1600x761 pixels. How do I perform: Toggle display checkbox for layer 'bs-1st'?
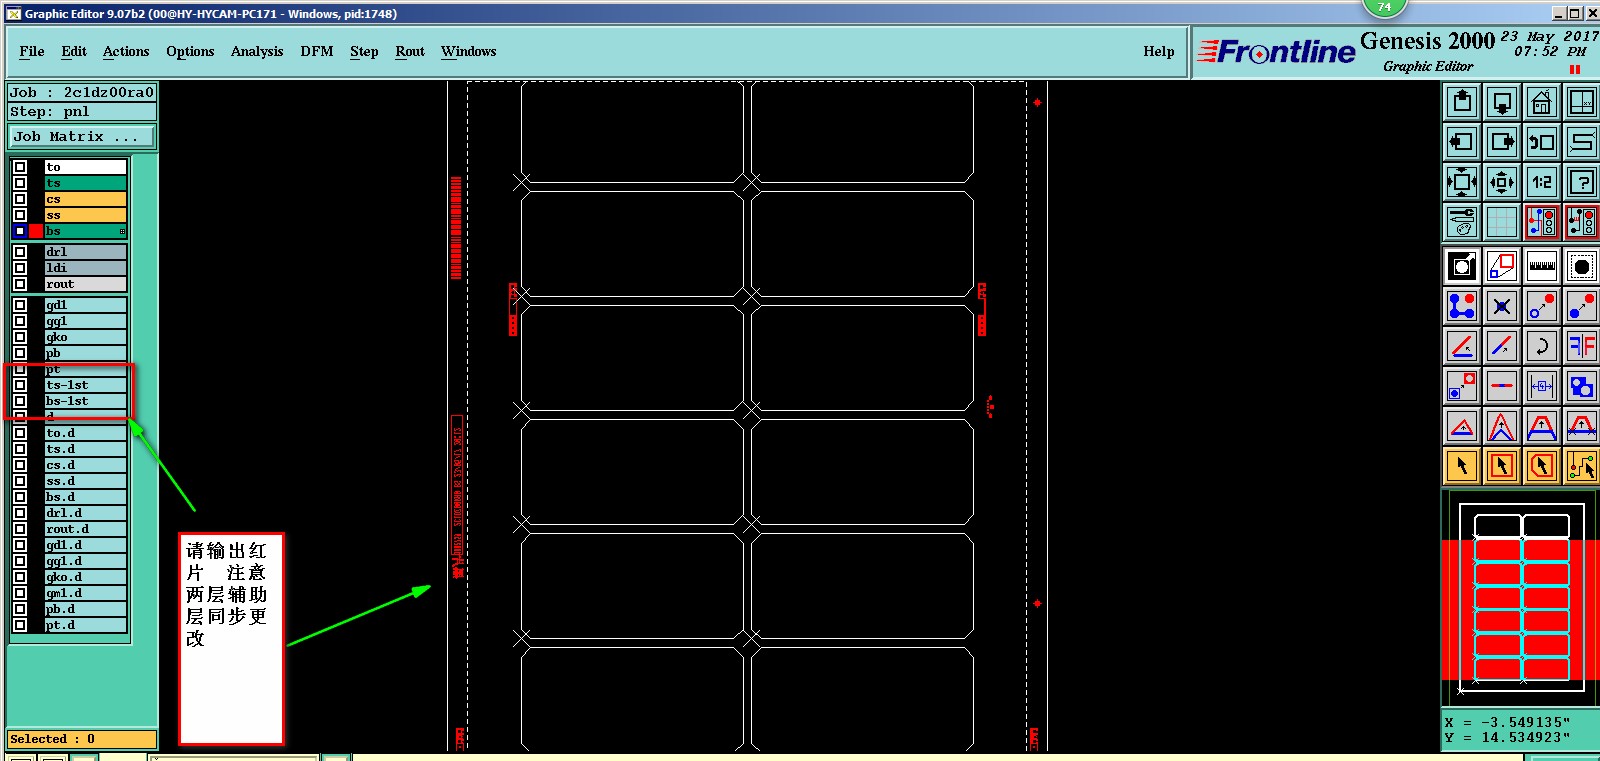[20, 401]
